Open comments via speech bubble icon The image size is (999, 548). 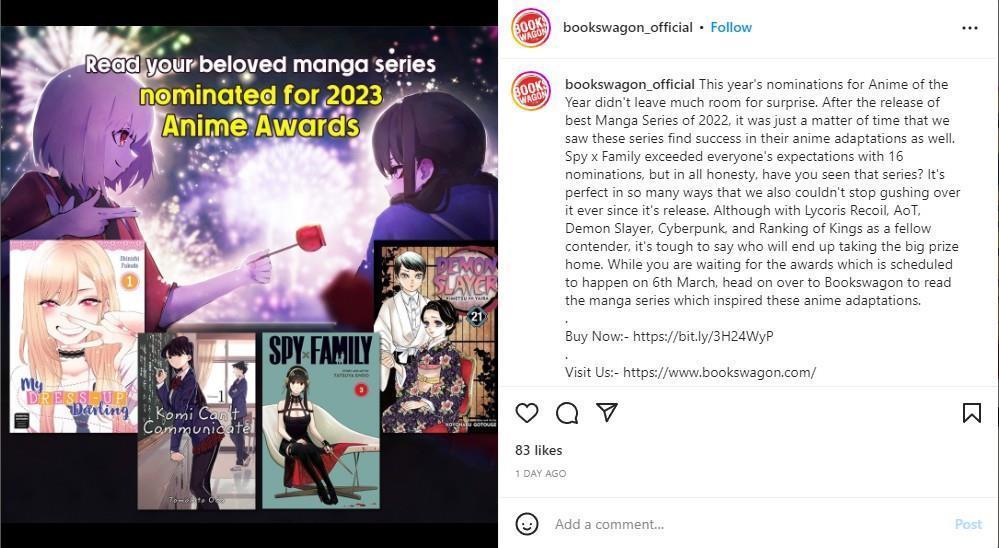pos(567,413)
